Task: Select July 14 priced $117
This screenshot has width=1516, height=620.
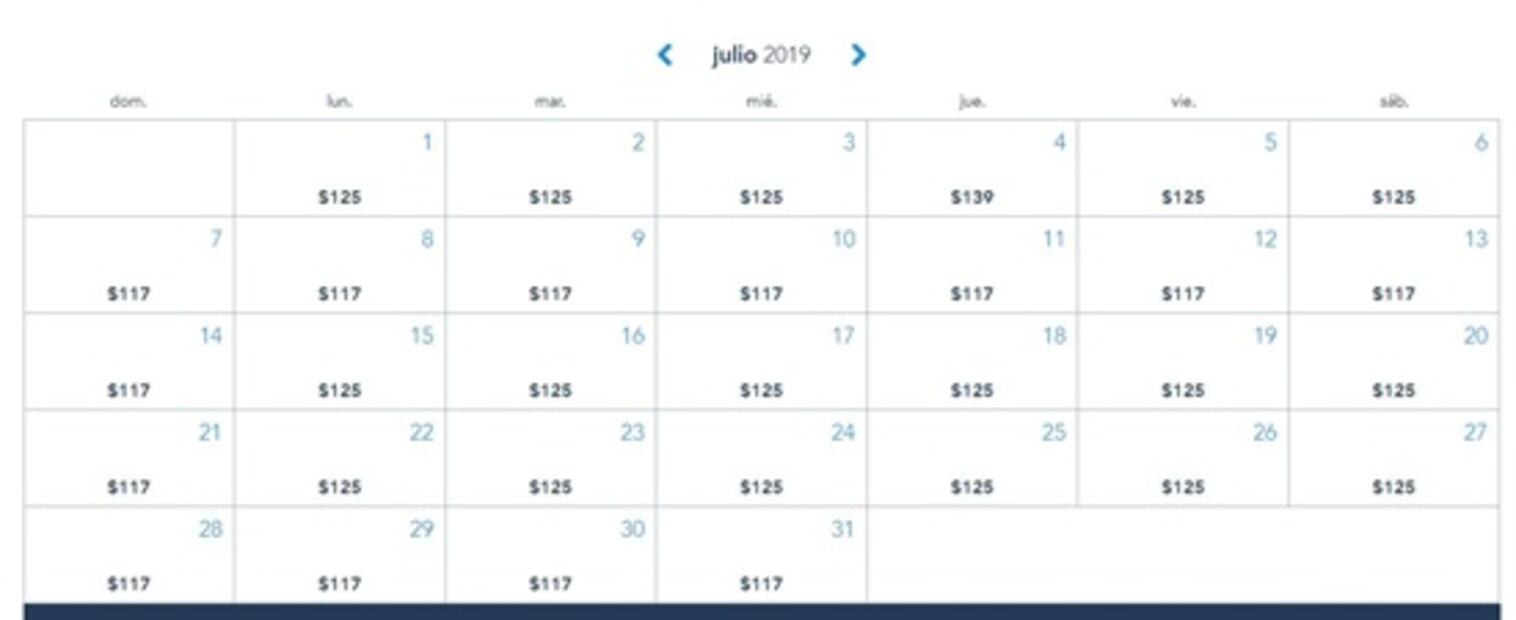Action: tap(129, 361)
